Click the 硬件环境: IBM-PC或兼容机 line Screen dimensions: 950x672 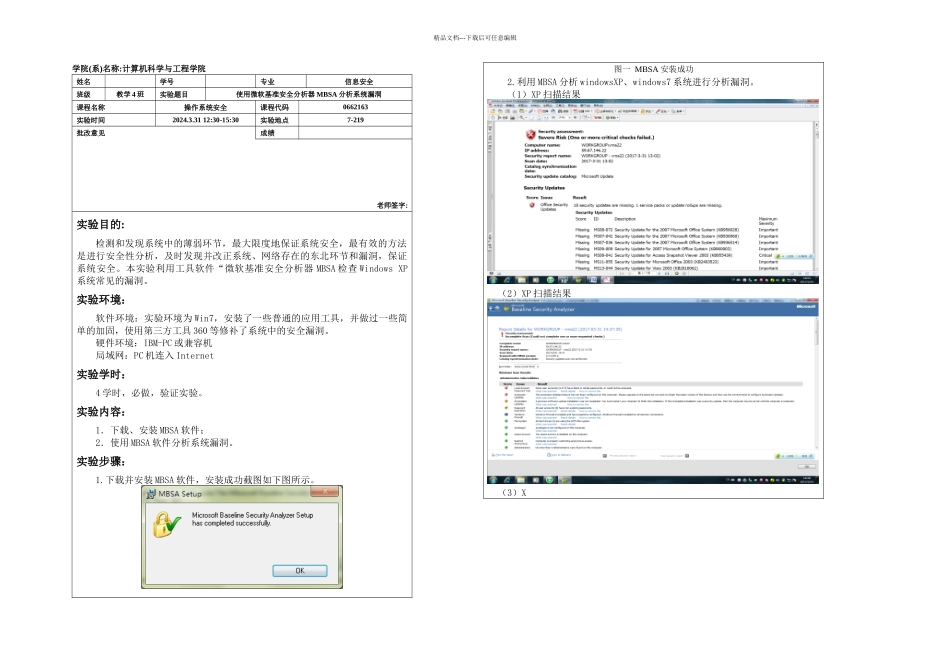click(x=154, y=343)
